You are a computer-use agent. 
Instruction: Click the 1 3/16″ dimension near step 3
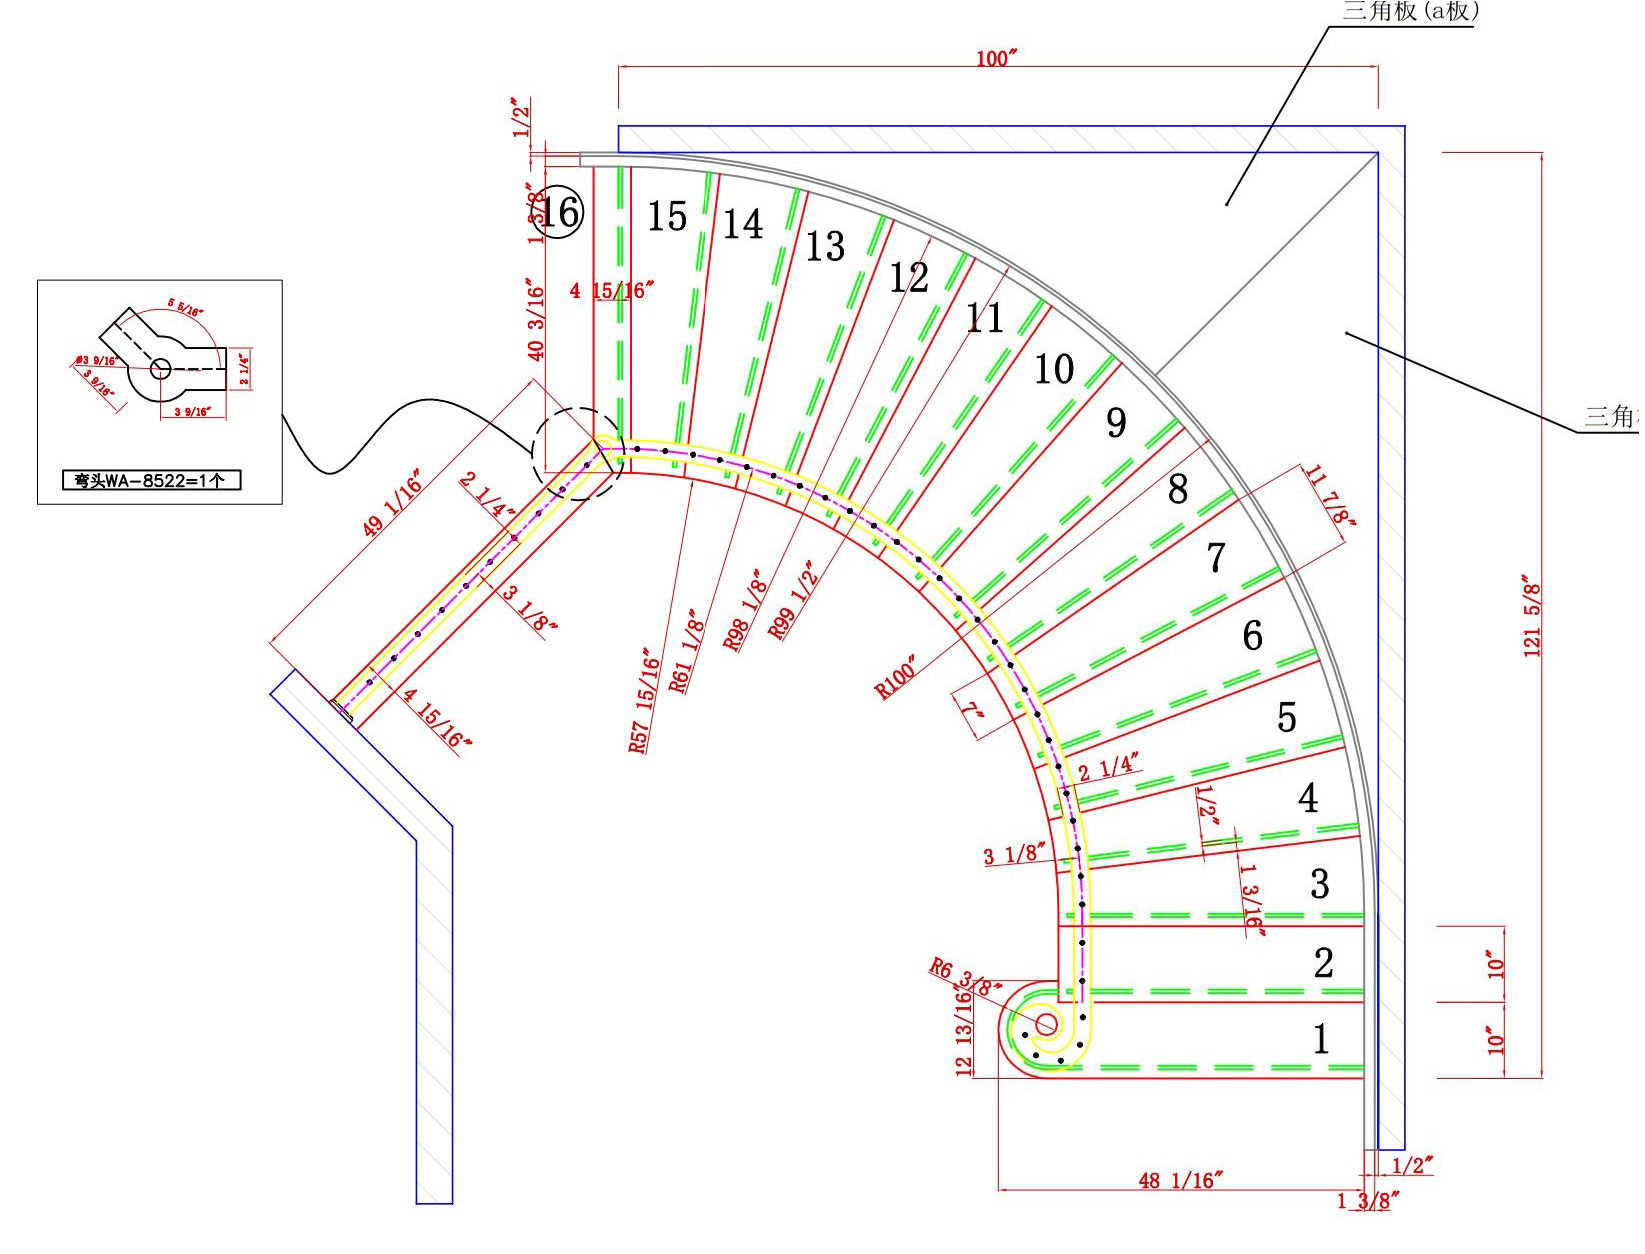click(1252, 899)
